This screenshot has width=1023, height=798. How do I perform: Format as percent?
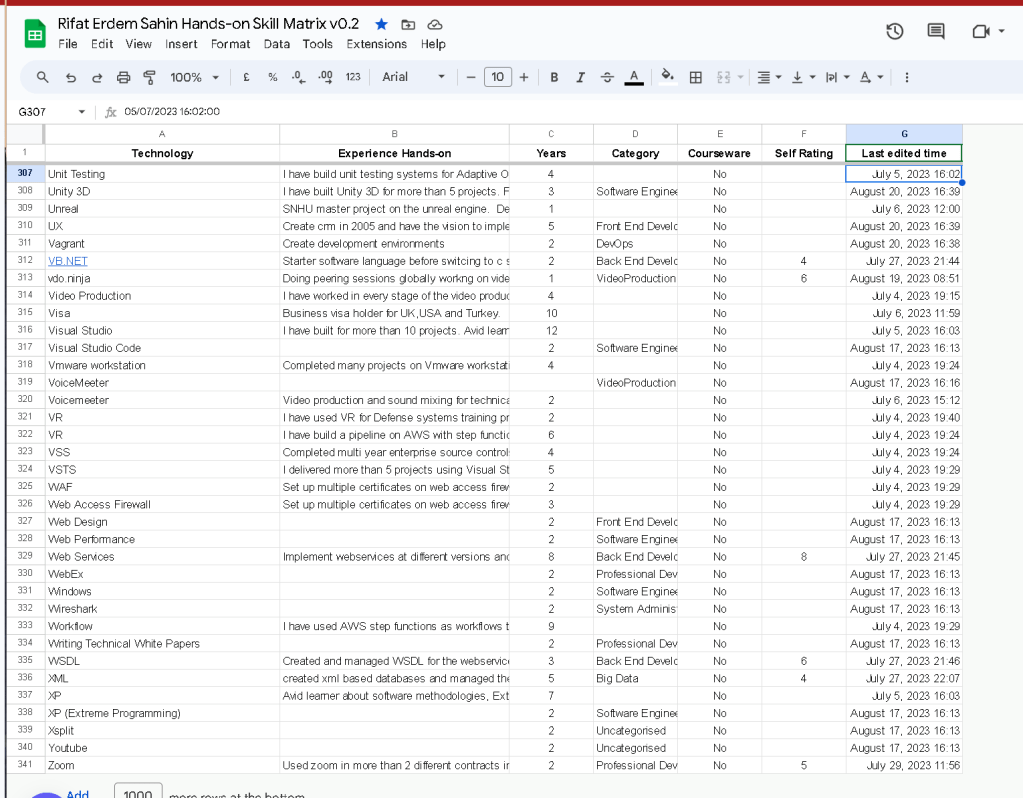coord(273,77)
